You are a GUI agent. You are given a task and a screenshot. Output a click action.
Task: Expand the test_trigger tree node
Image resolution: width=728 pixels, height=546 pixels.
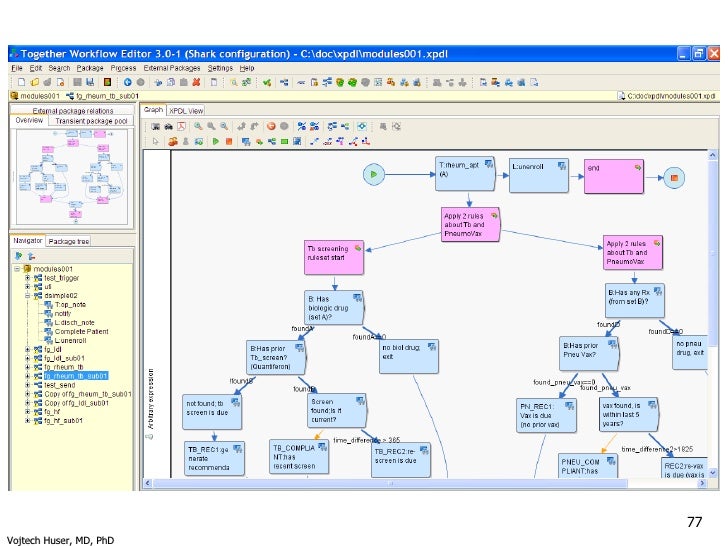click(27, 278)
